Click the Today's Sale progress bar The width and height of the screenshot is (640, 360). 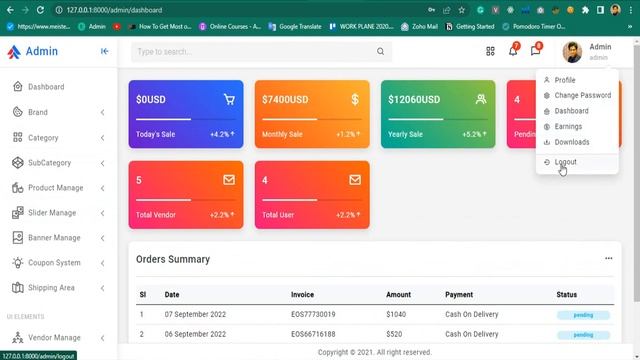click(x=186, y=119)
